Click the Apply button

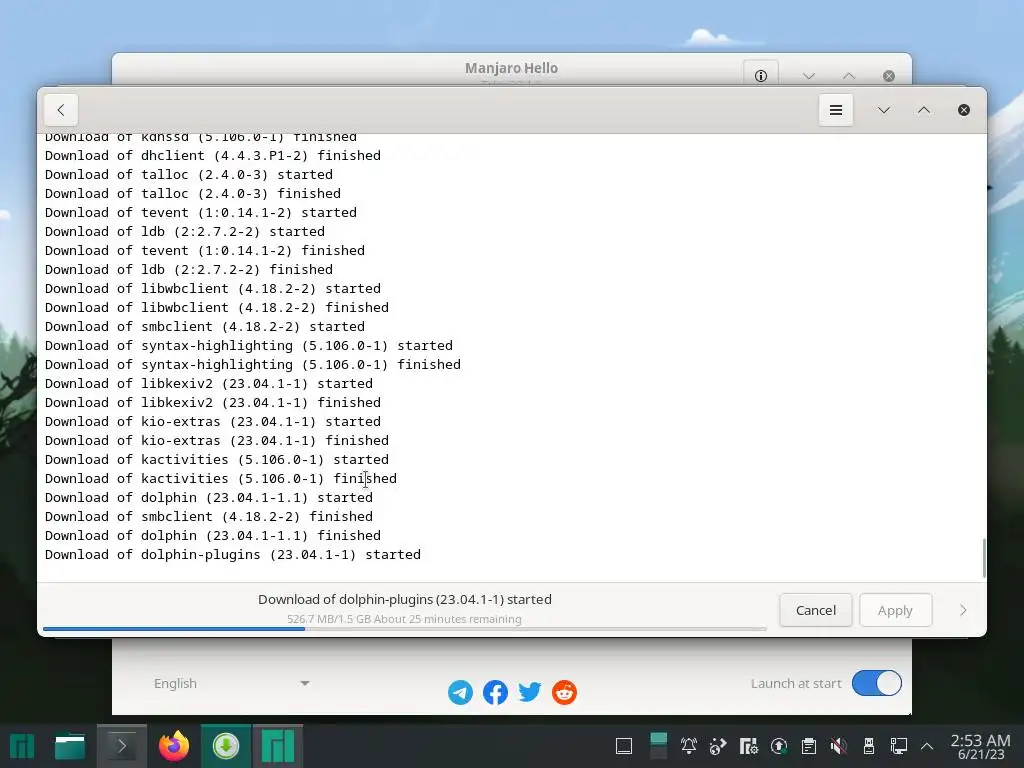click(895, 610)
